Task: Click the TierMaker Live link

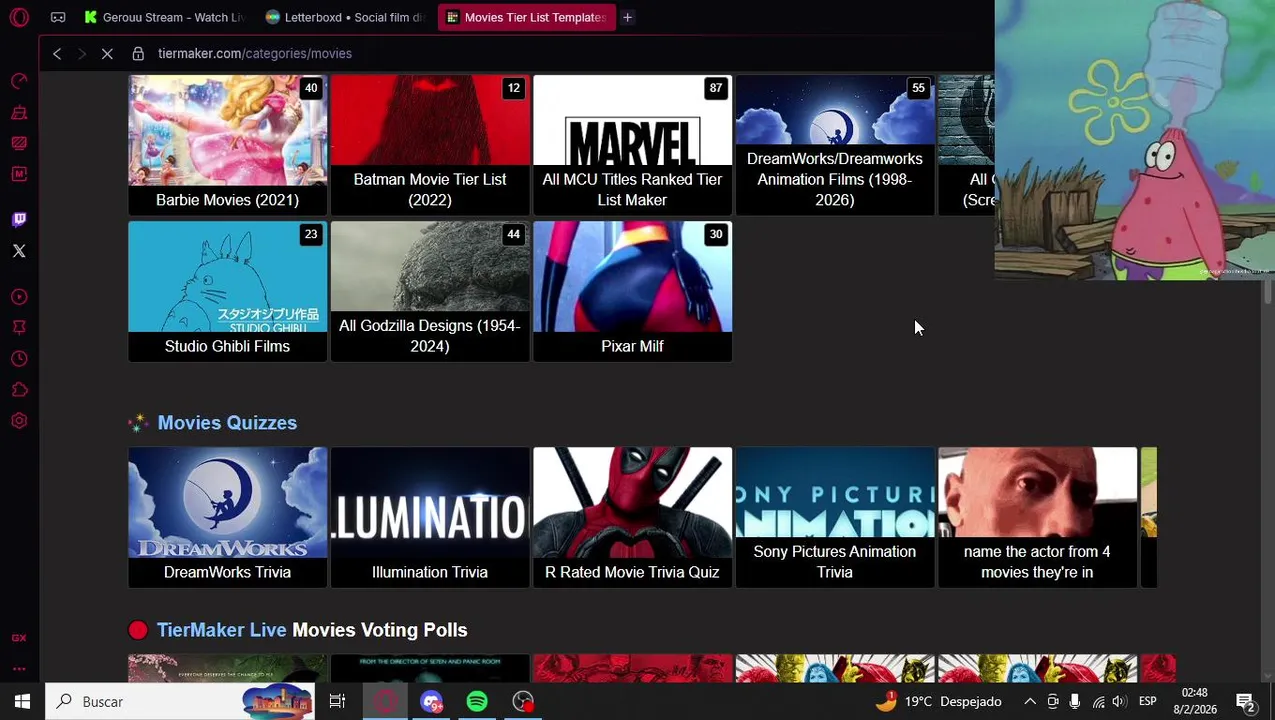Action: pyautogui.click(x=221, y=630)
